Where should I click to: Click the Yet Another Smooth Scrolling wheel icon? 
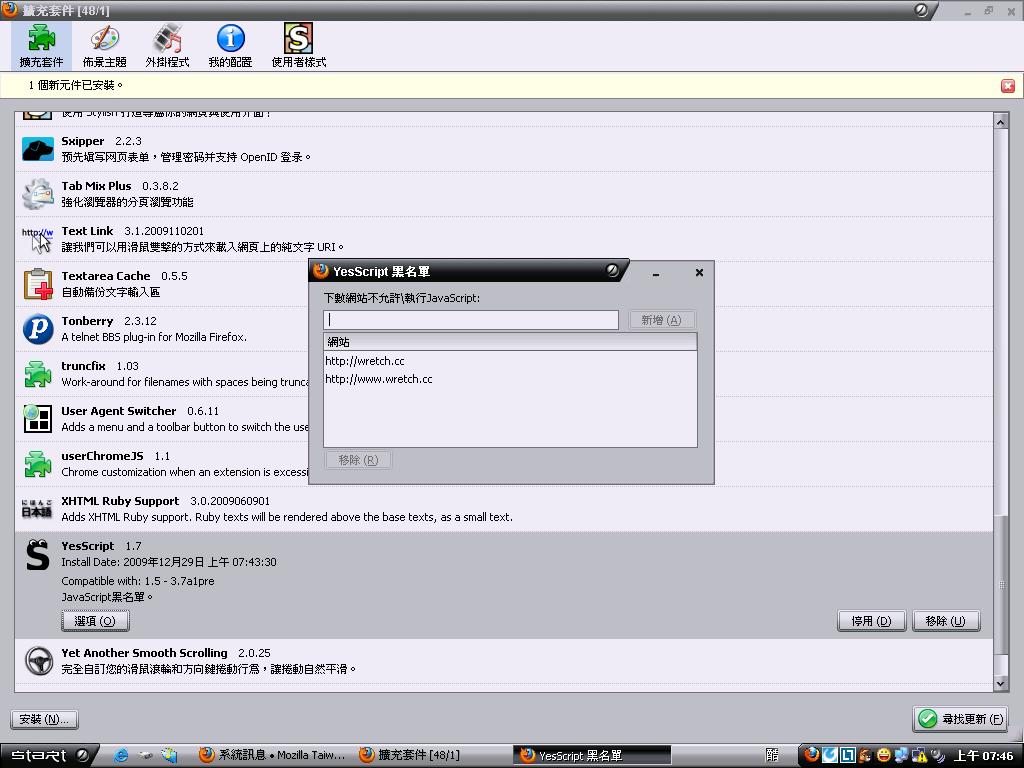pyautogui.click(x=39, y=660)
